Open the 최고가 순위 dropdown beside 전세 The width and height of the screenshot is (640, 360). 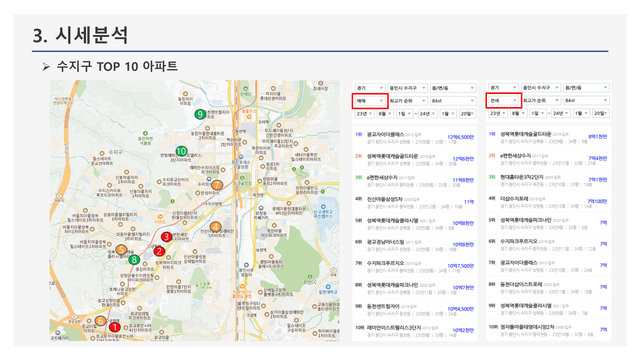click(541, 100)
